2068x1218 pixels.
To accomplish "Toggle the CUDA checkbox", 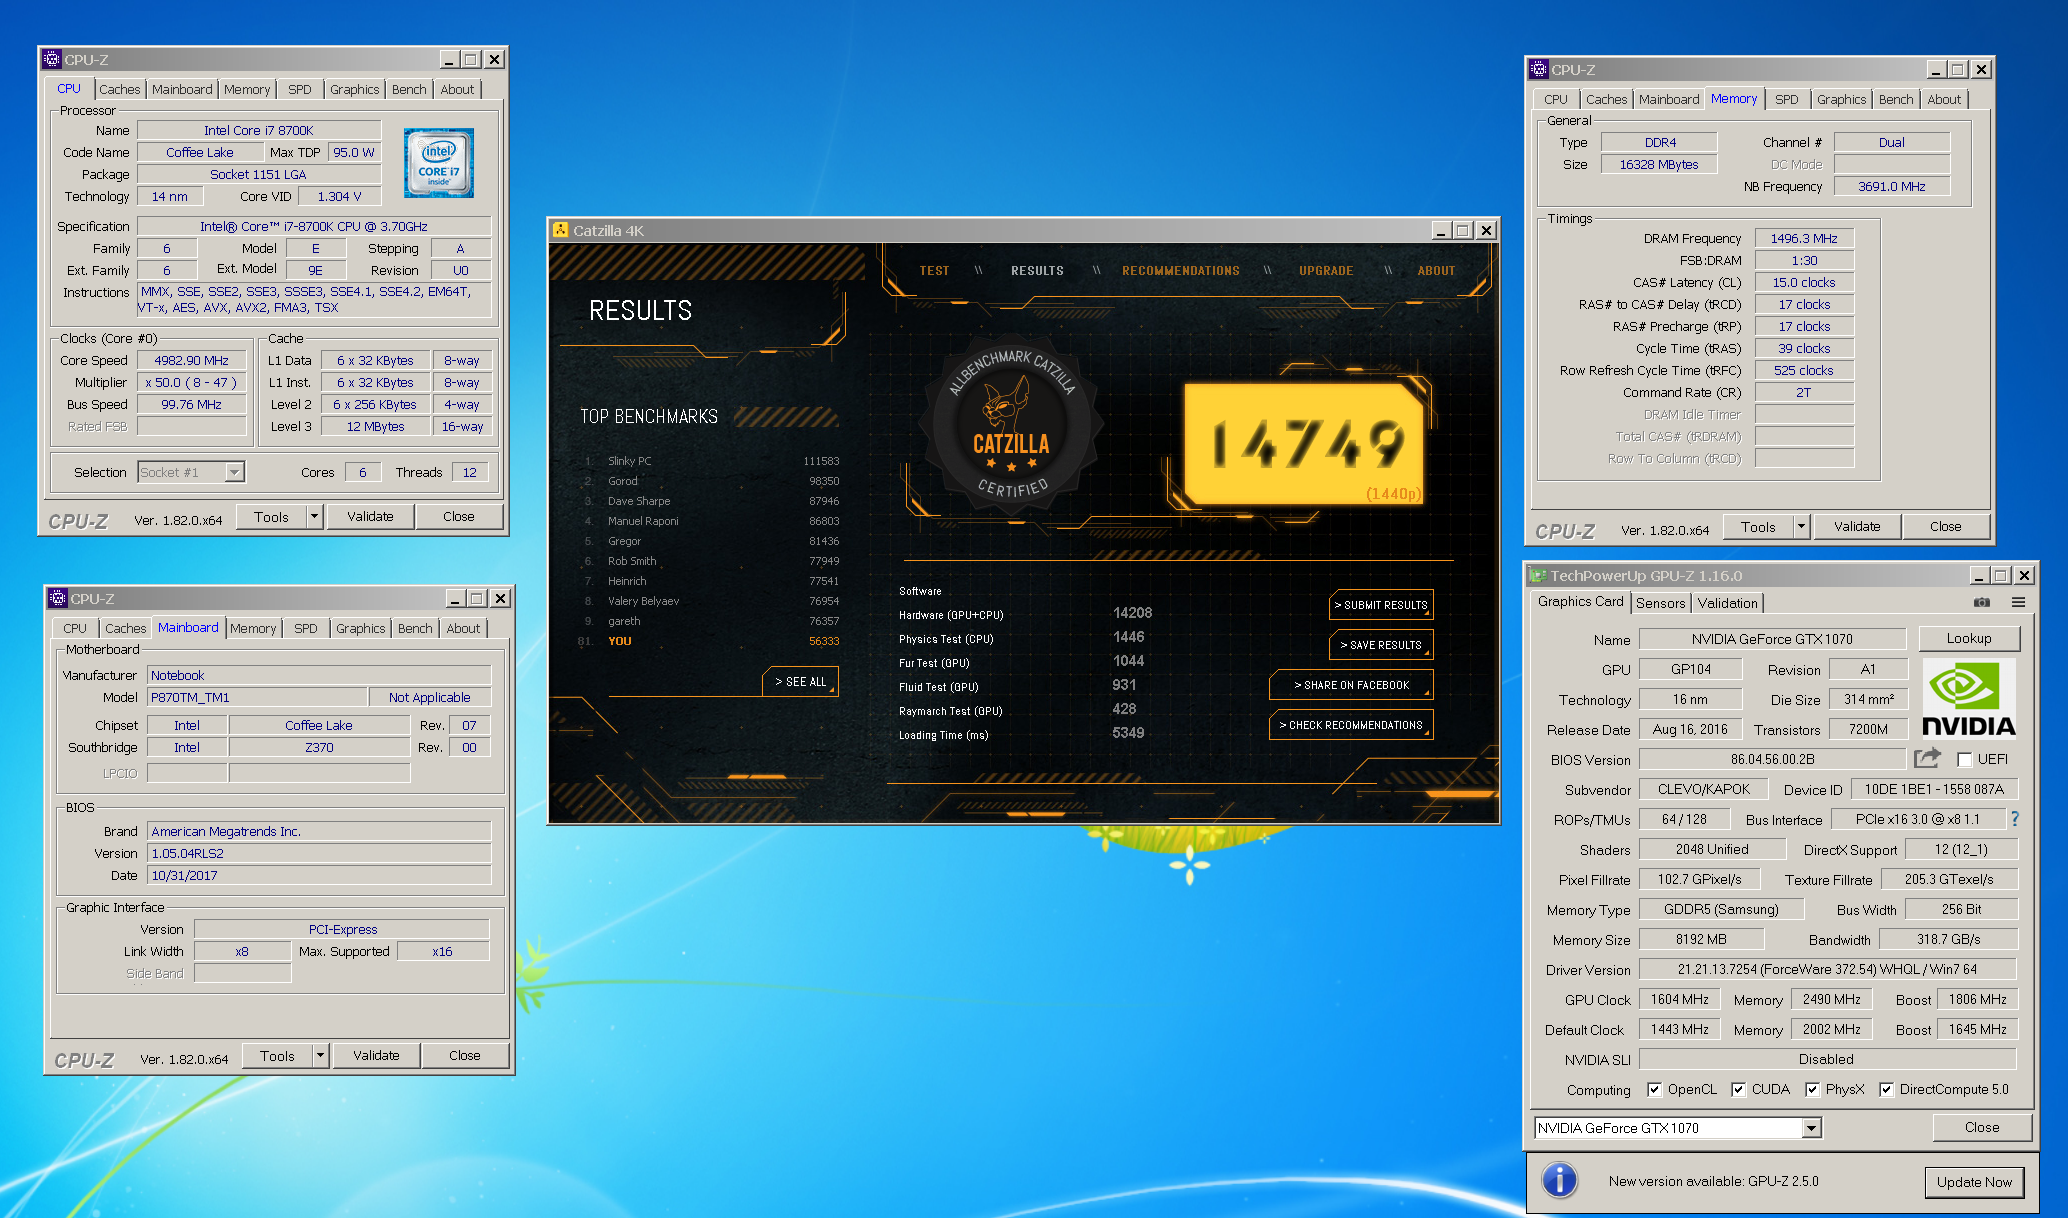I will 1738,1089.
